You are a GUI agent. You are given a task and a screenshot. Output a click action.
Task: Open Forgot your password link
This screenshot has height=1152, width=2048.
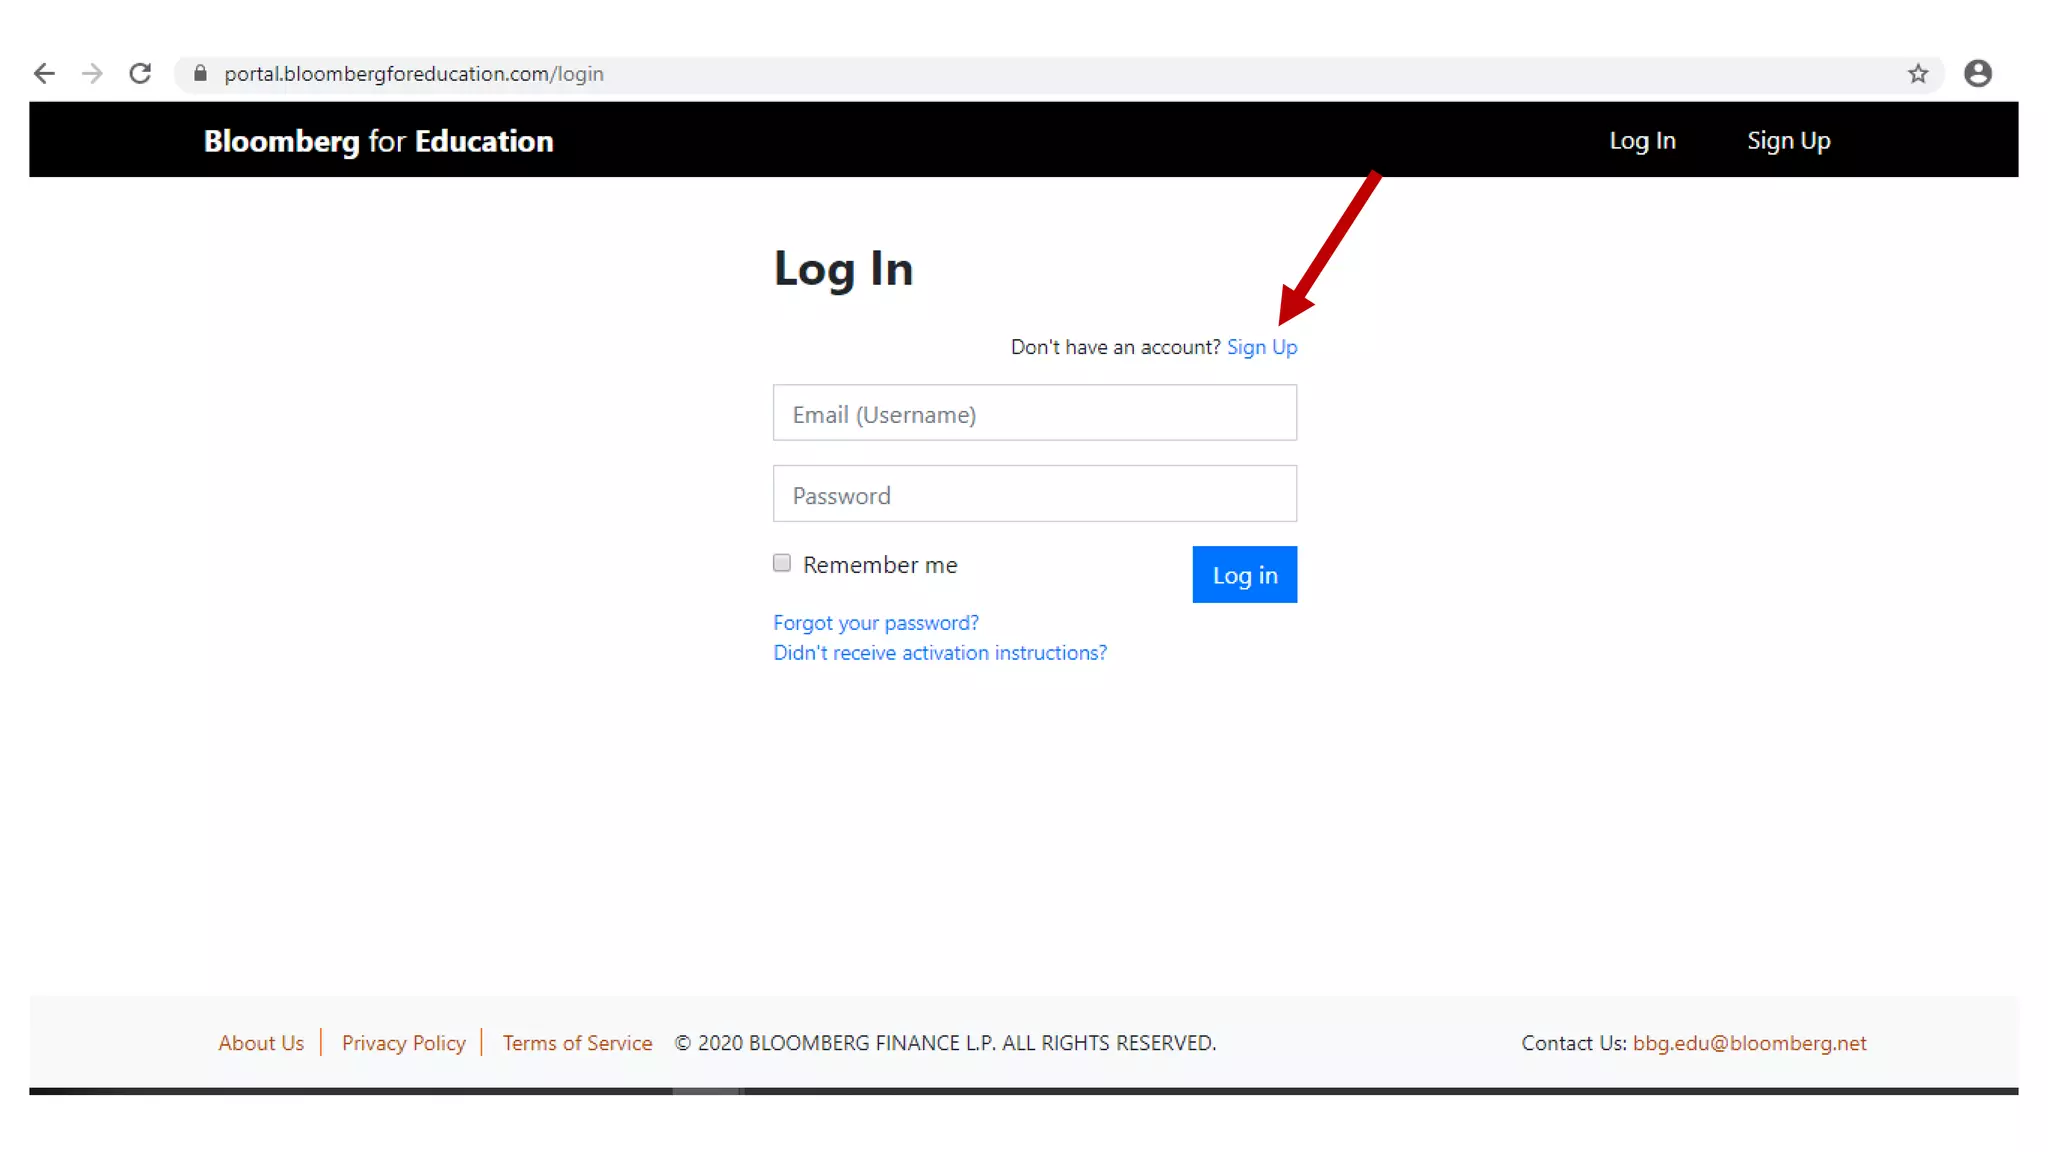875,623
